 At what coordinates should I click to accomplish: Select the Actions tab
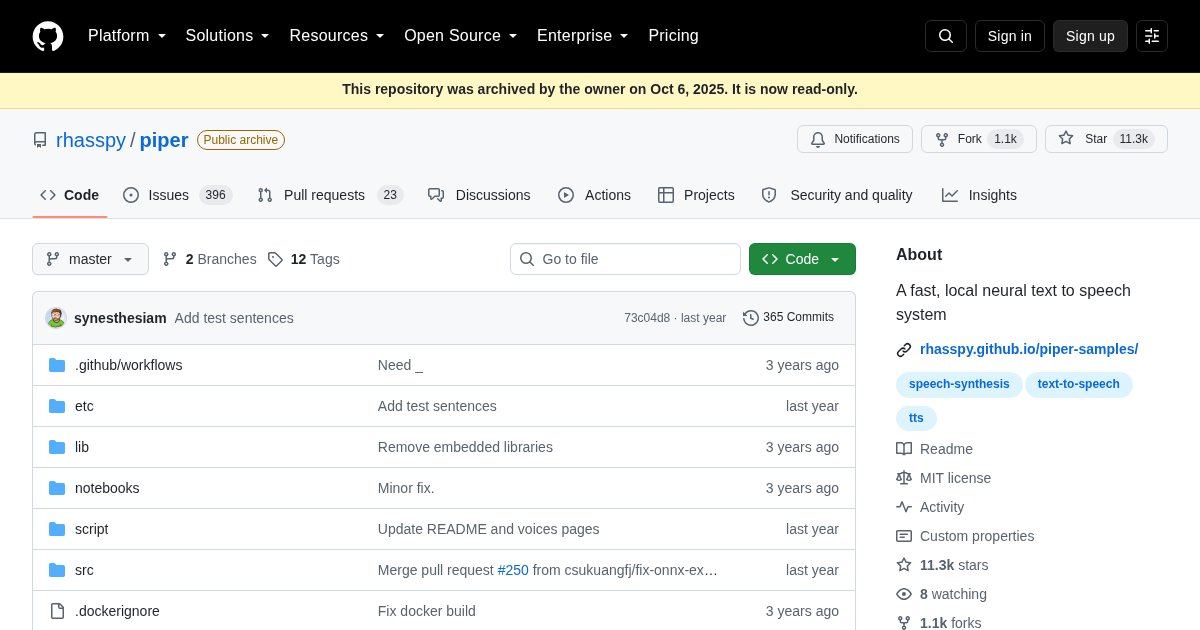594,195
